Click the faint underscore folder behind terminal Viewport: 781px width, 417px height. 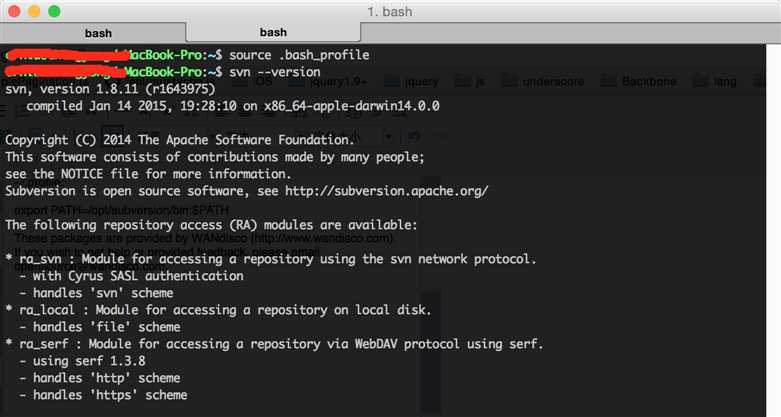[543, 81]
